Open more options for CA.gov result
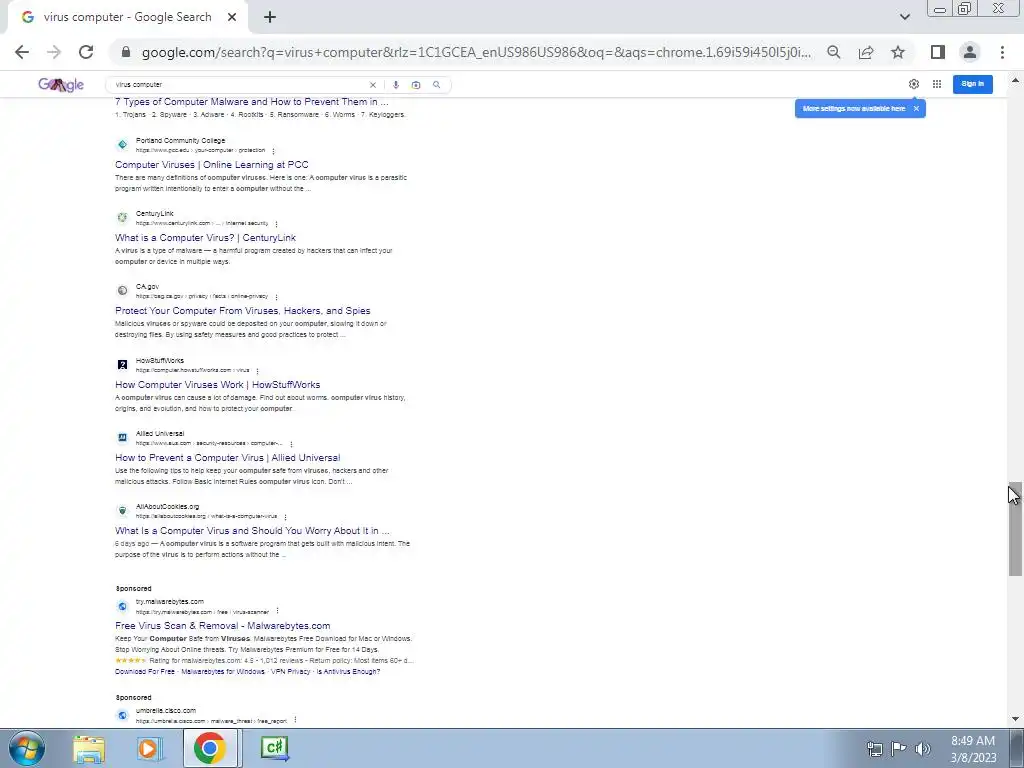1024x768 pixels. click(276, 297)
